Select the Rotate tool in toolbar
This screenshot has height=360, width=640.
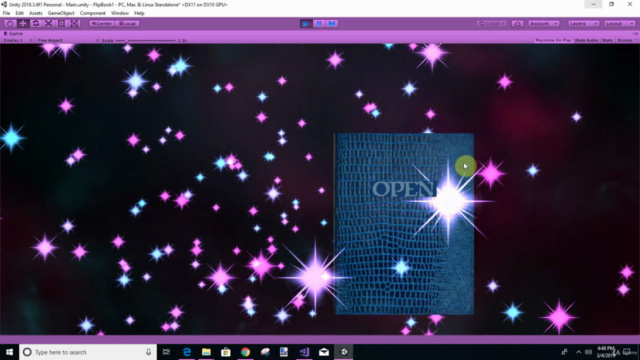36,24
